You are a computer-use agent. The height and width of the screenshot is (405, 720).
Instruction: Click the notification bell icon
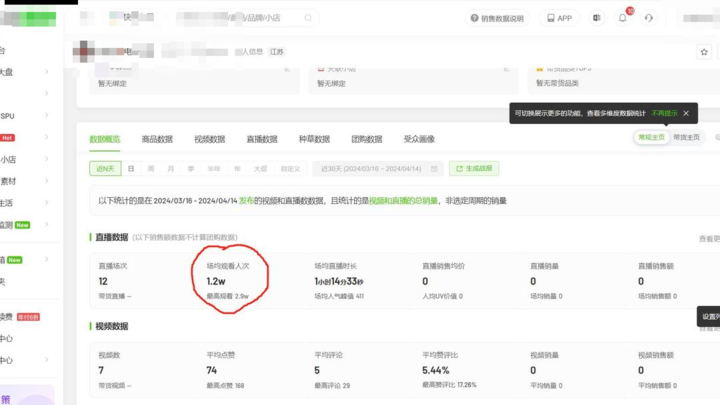click(622, 18)
